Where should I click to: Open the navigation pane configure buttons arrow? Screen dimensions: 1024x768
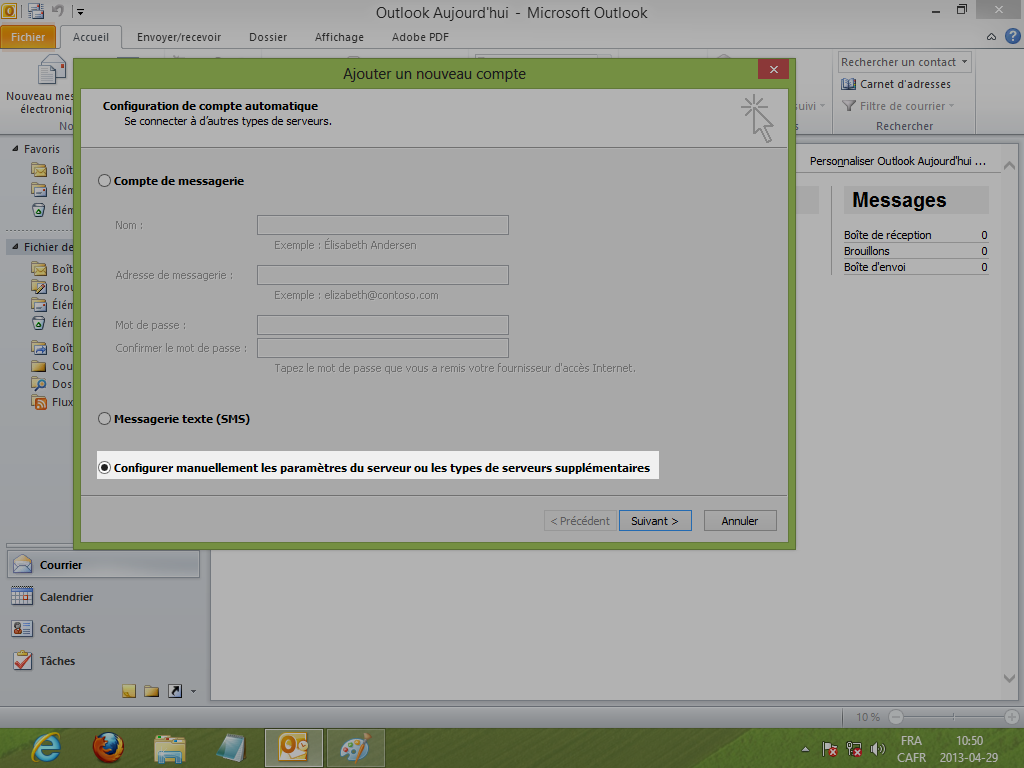click(193, 691)
